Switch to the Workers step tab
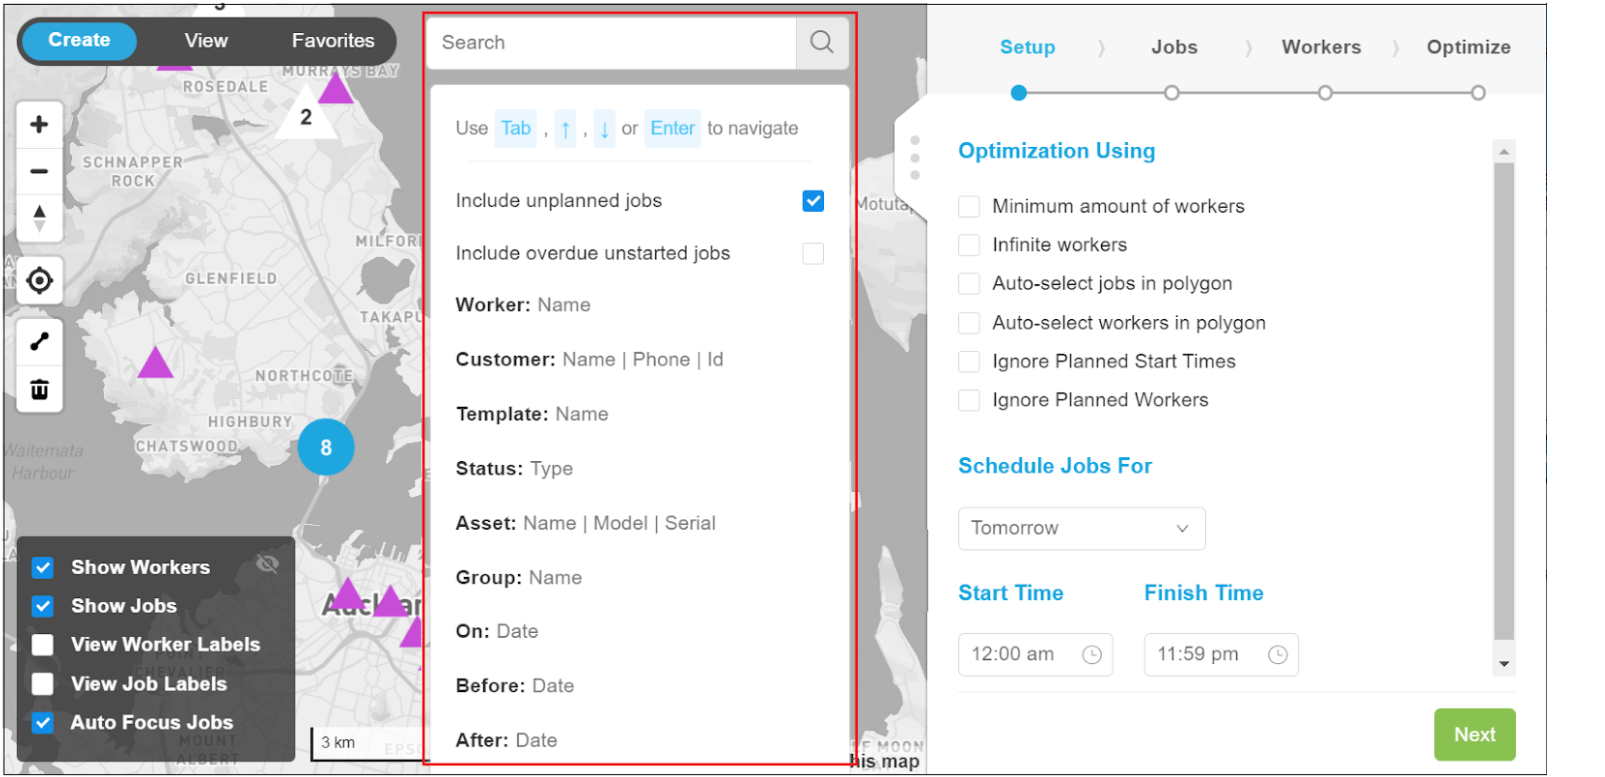 [1320, 46]
